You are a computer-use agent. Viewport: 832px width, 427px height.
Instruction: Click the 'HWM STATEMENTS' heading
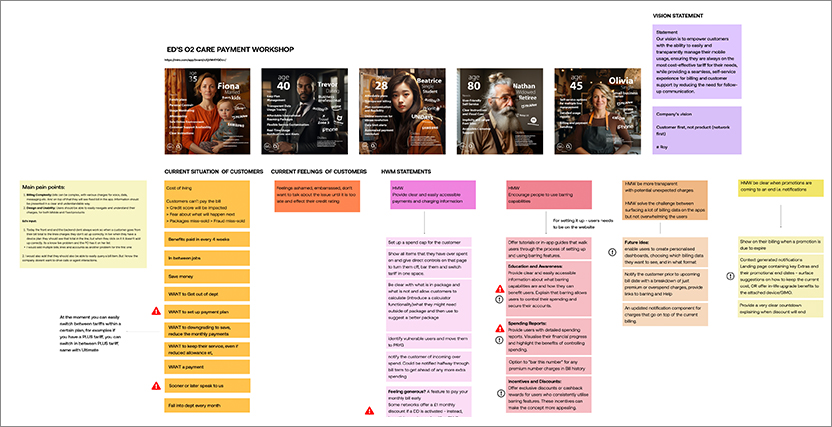(406, 171)
